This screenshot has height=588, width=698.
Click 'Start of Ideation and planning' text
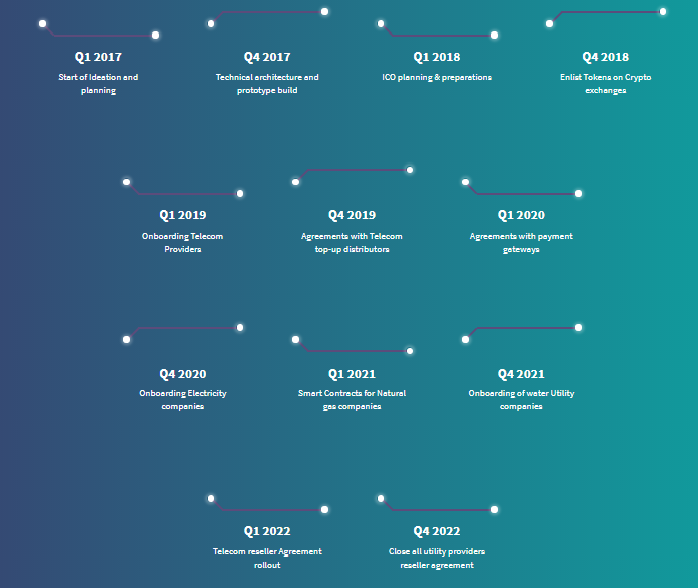pos(98,84)
